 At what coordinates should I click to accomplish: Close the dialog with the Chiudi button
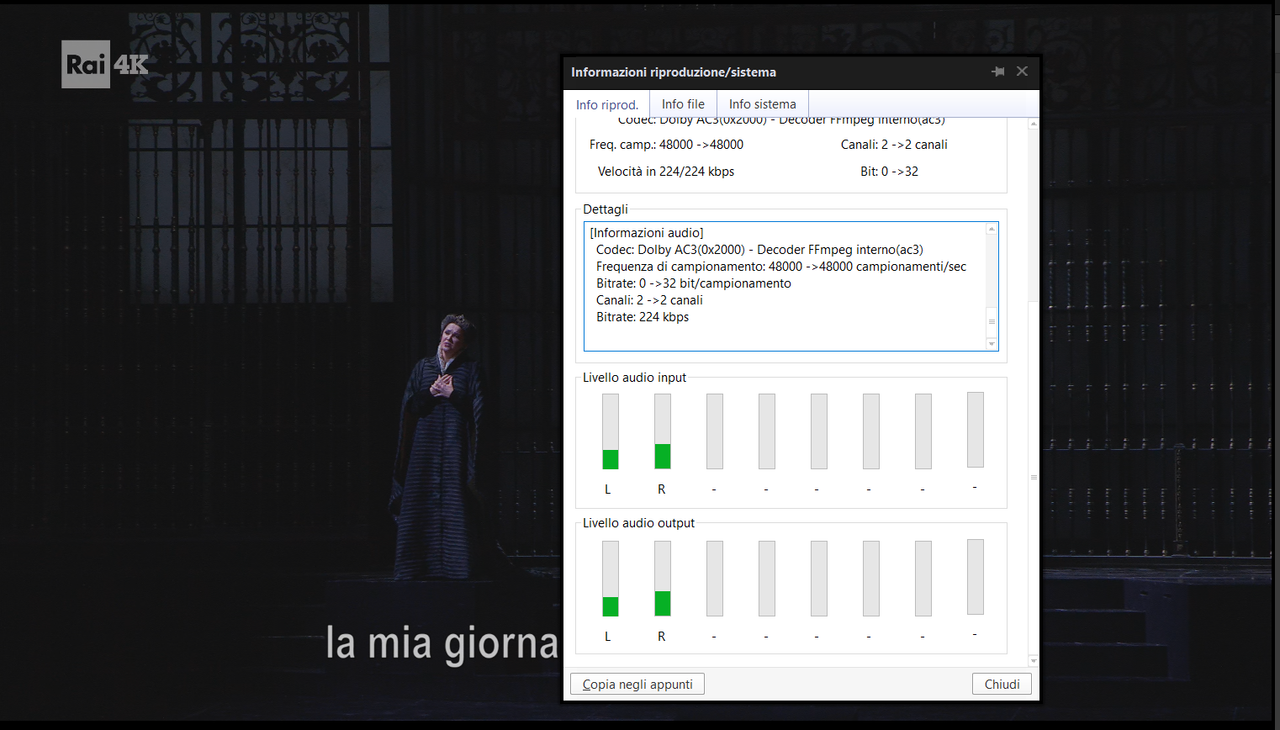pos(1001,683)
